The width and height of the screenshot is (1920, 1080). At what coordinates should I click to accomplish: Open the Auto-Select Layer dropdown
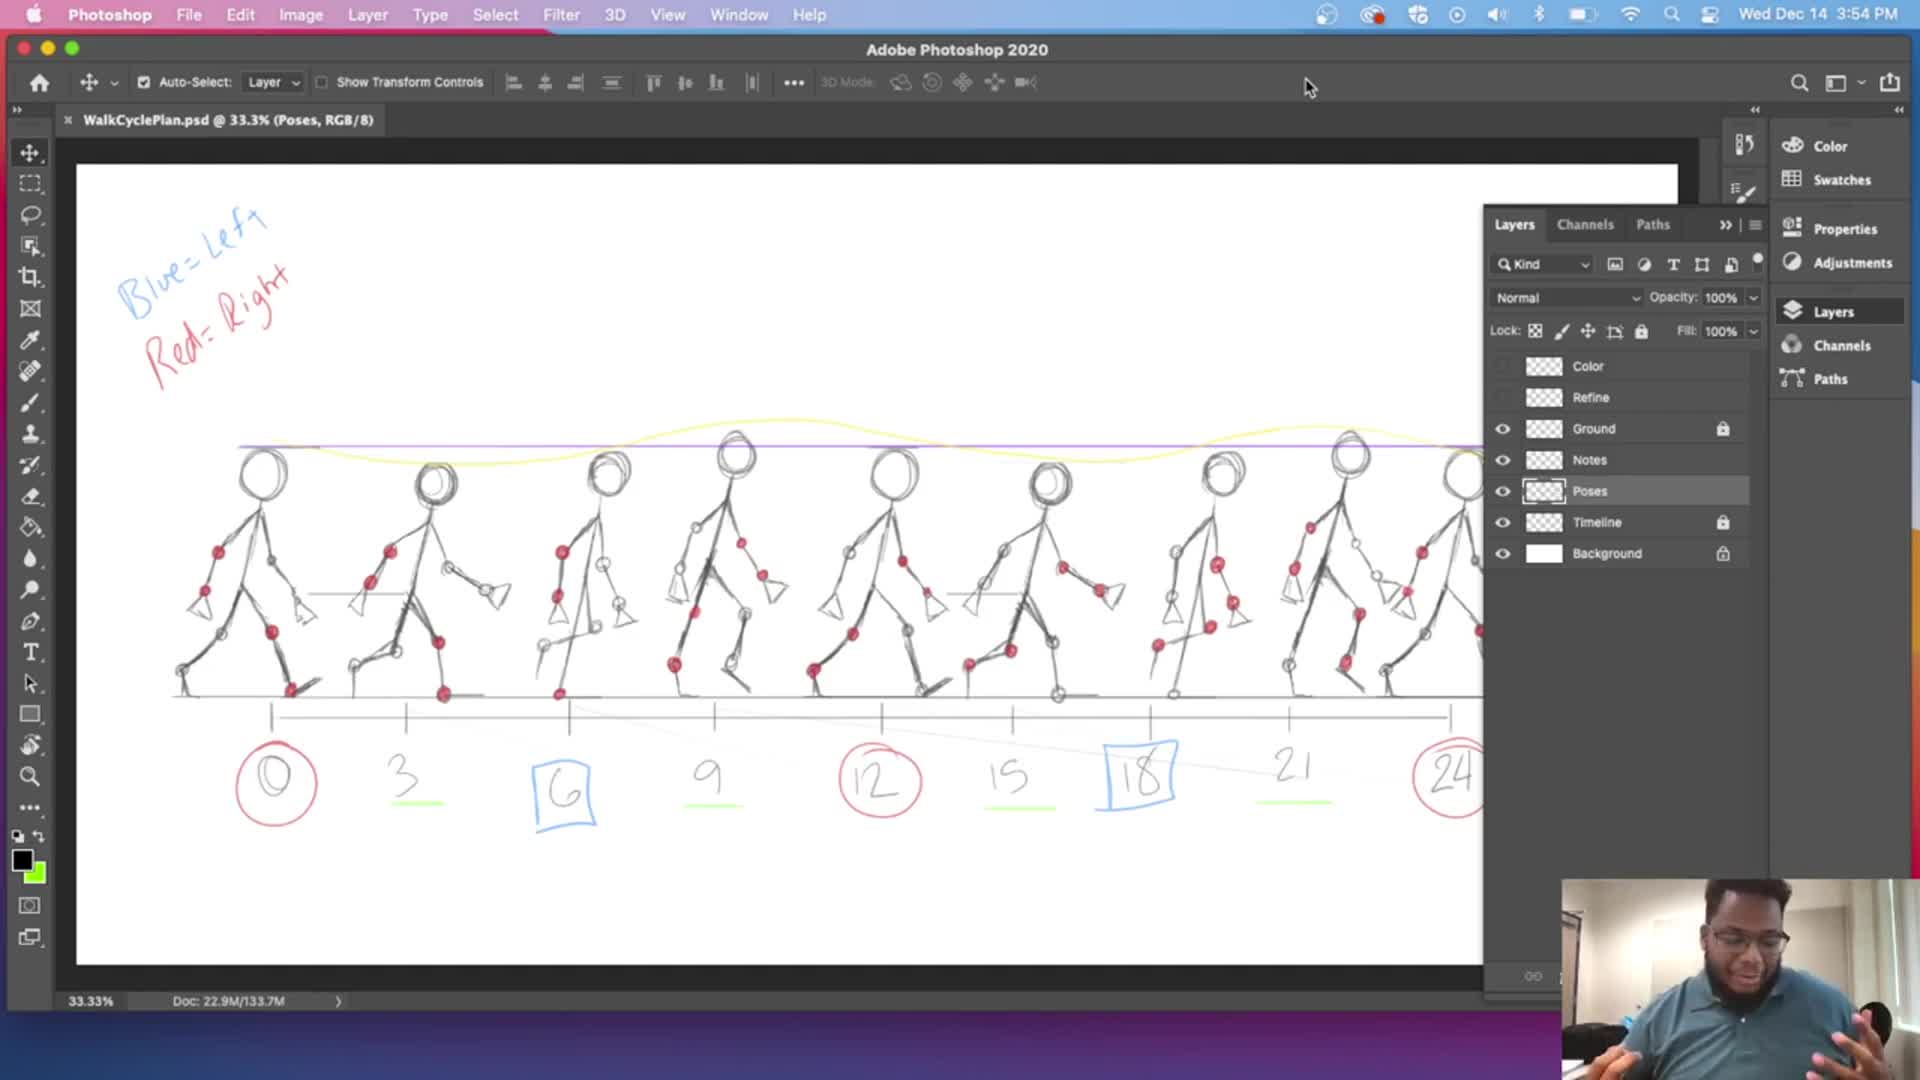click(273, 83)
